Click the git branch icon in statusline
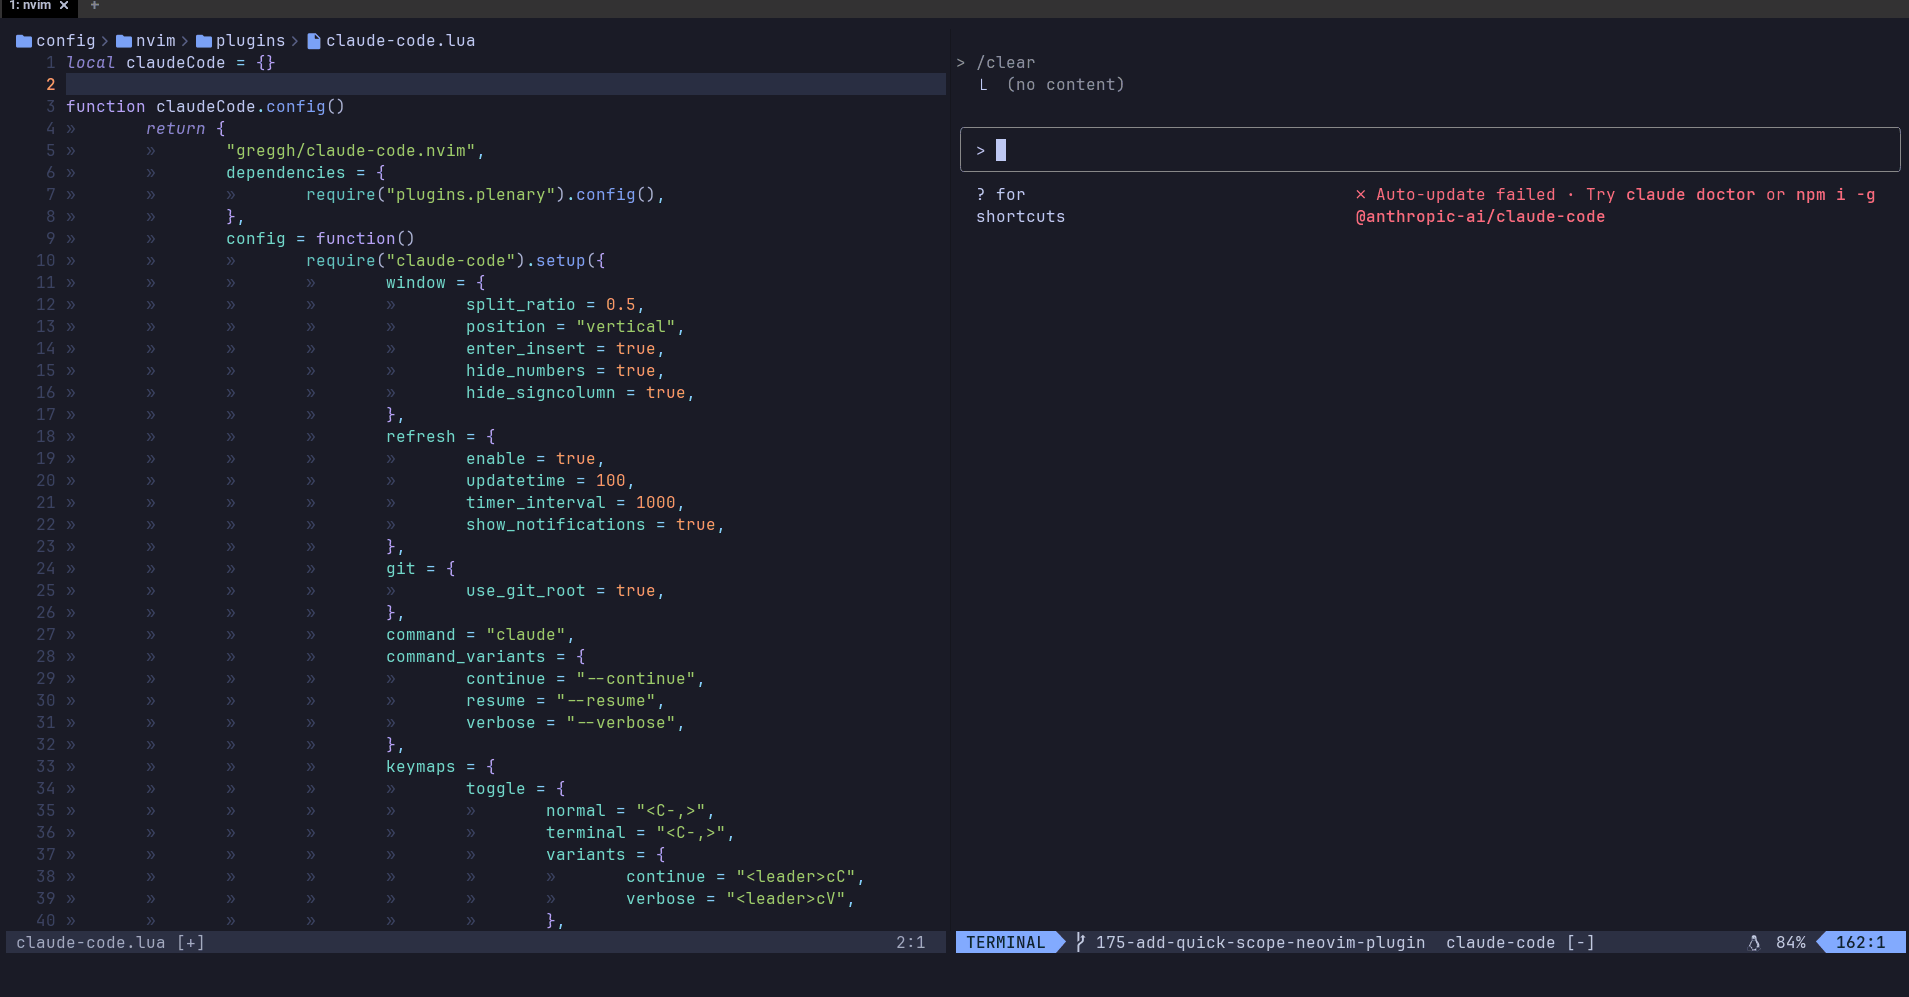 click(x=1080, y=942)
